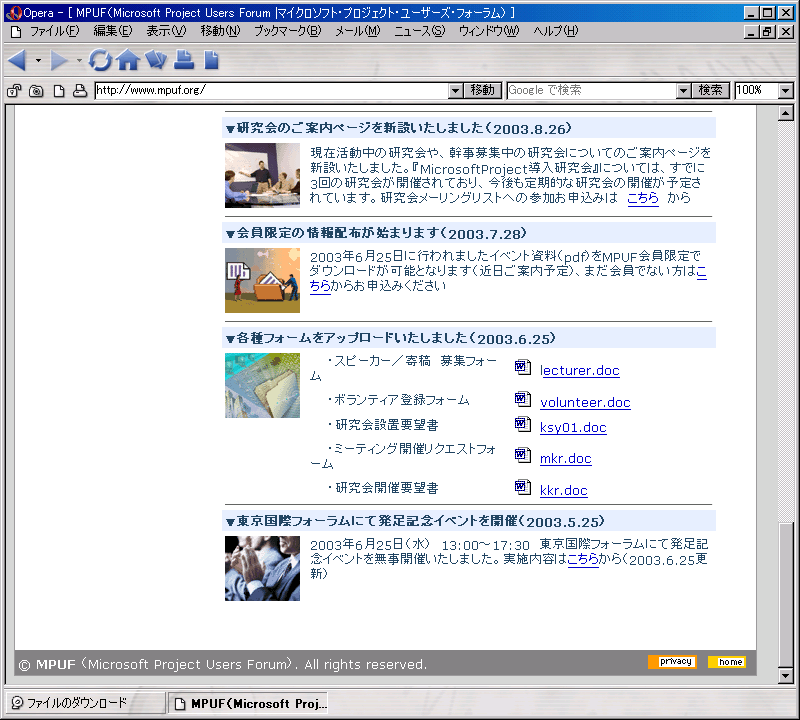Open the lecturer.doc link
This screenshot has height=720, width=800.
(580, 370)
